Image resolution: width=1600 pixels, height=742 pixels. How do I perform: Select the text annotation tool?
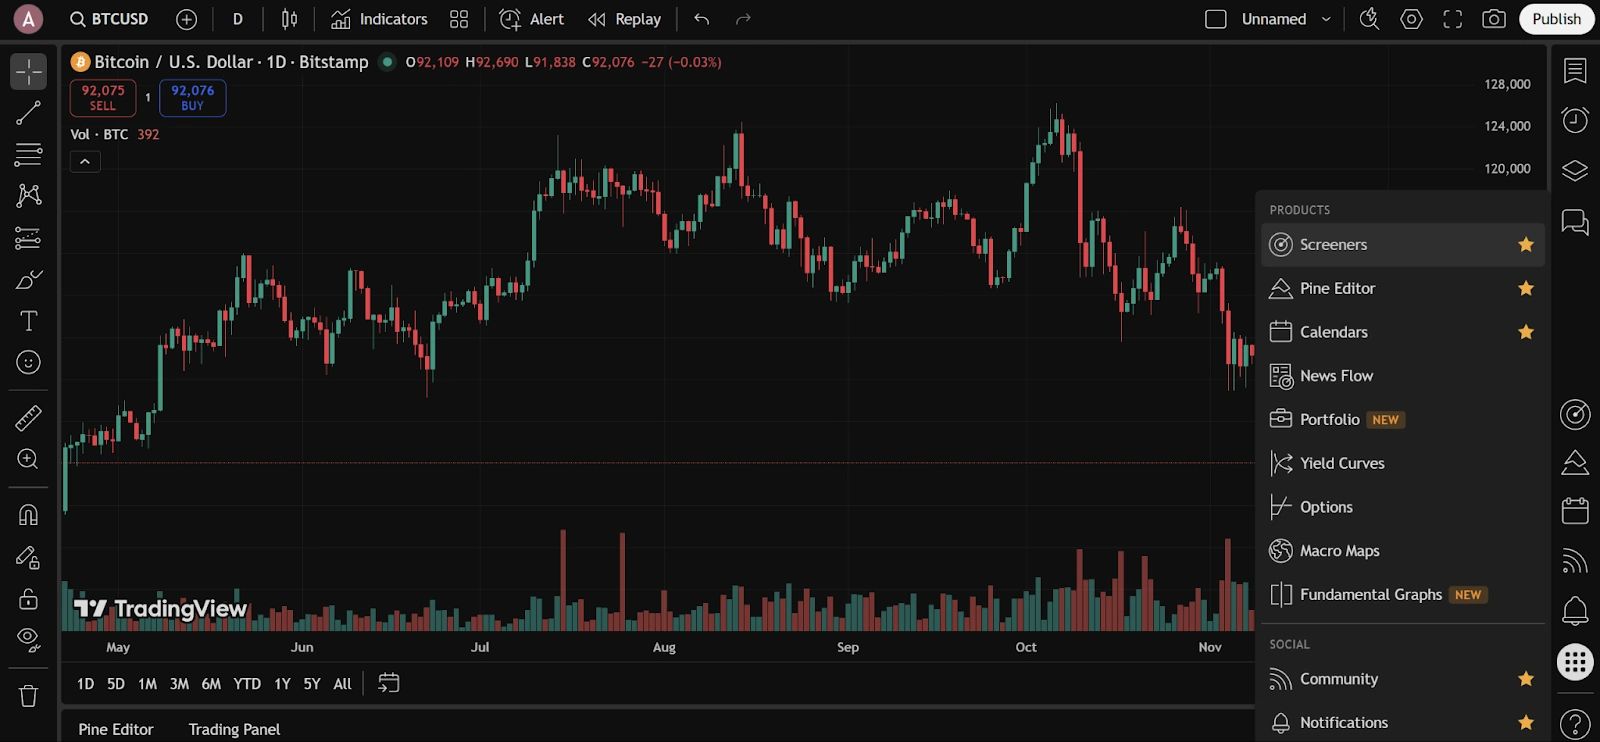[28, 321]
